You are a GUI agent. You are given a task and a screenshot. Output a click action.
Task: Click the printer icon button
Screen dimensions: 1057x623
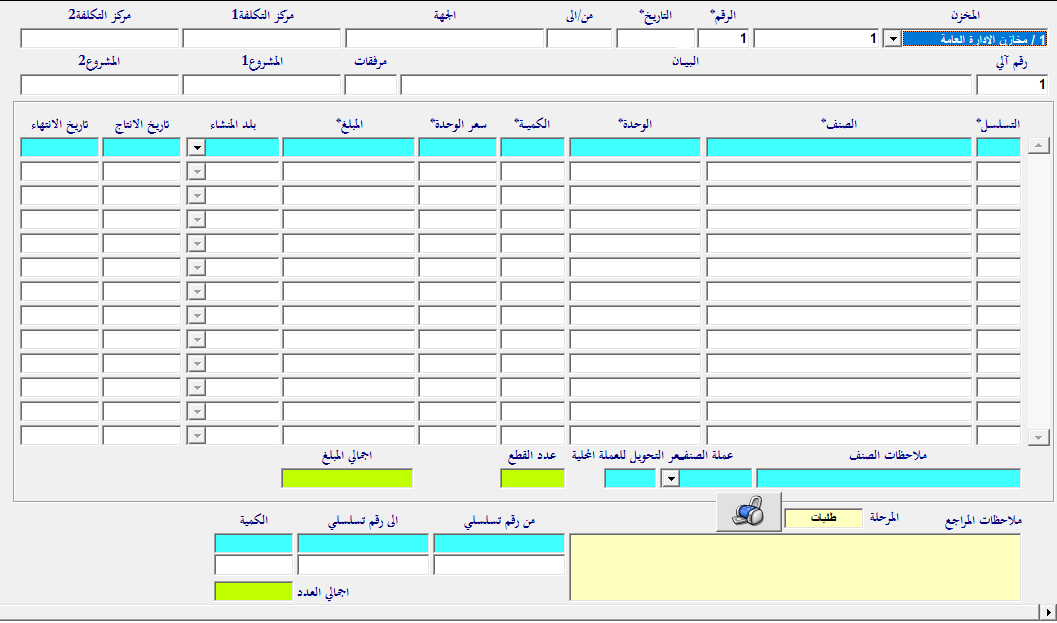pos(747,515)
